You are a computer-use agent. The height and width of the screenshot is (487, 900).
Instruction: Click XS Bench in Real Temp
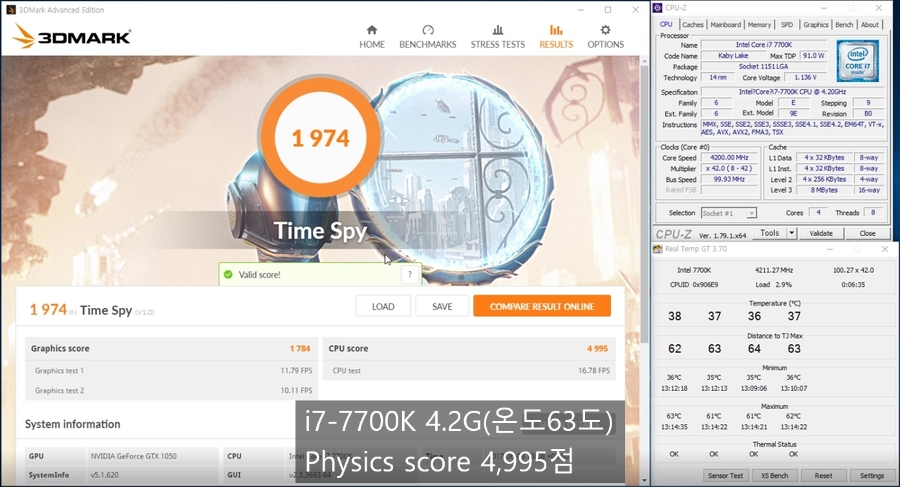[x=774, y=476]
